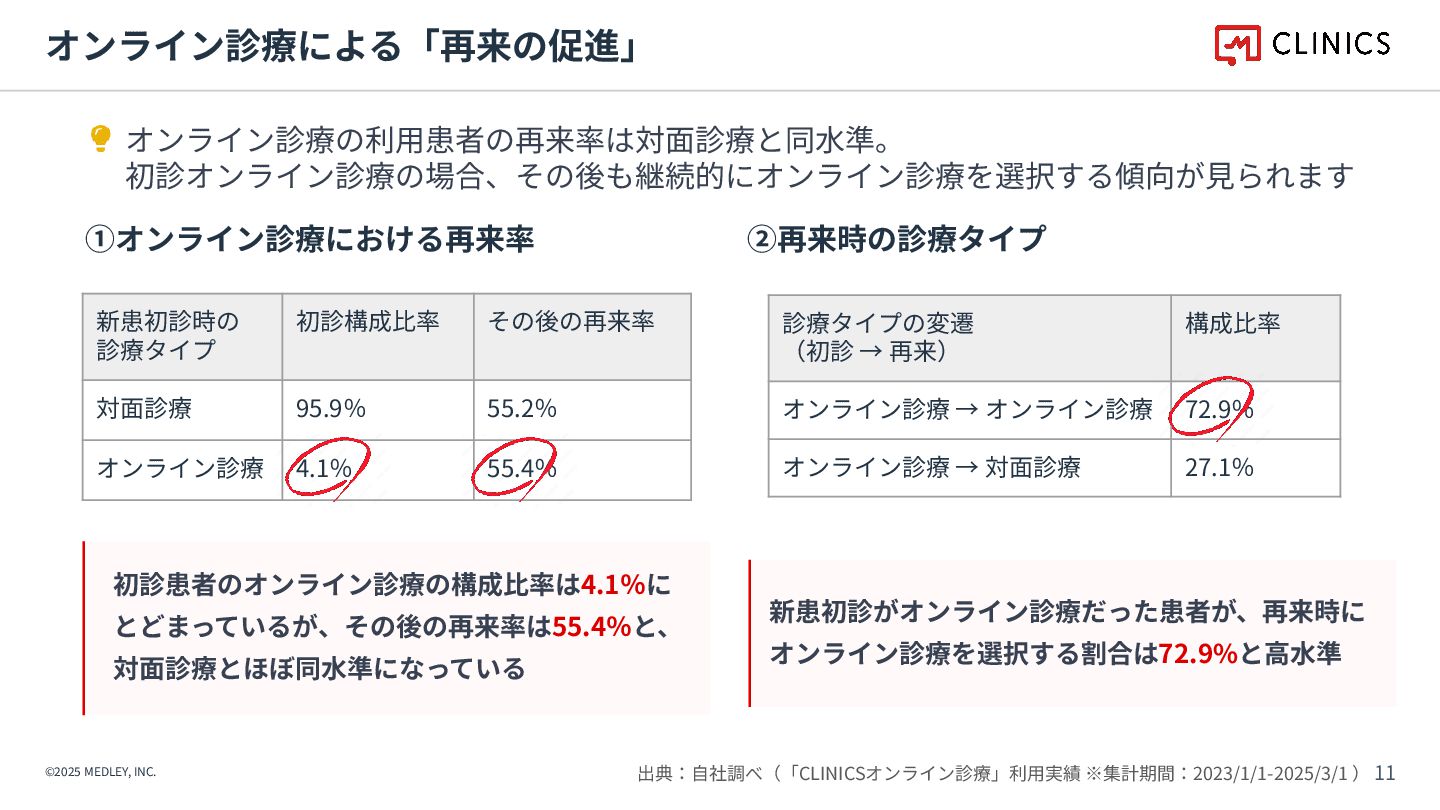Click the 95.9% table cell
This screenshot has width=1440, height=810.
click(378, 409)
